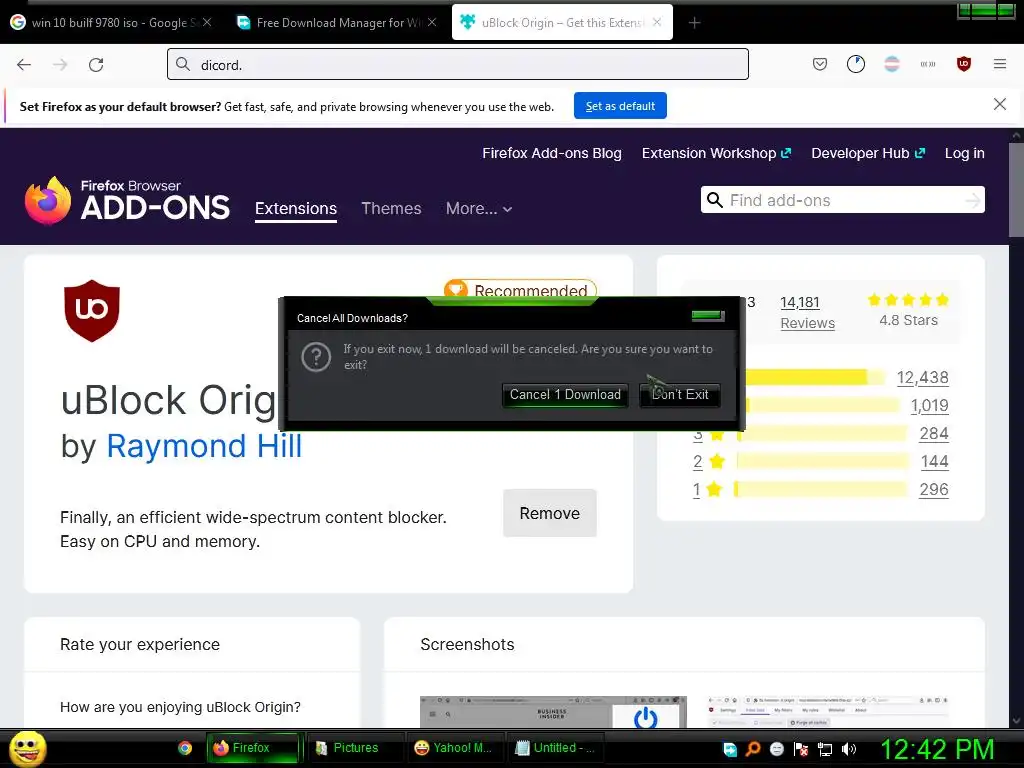
Task: Save page to Pocket
Action: 820,64
